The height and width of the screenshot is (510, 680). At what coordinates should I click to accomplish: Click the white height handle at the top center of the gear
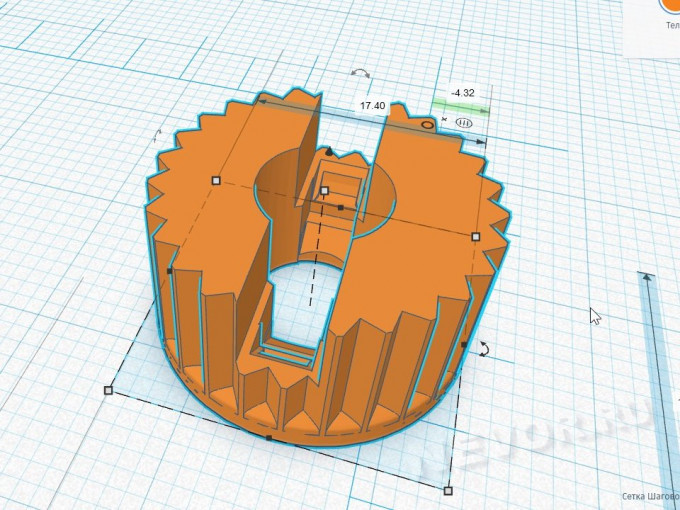click(324, 190)
